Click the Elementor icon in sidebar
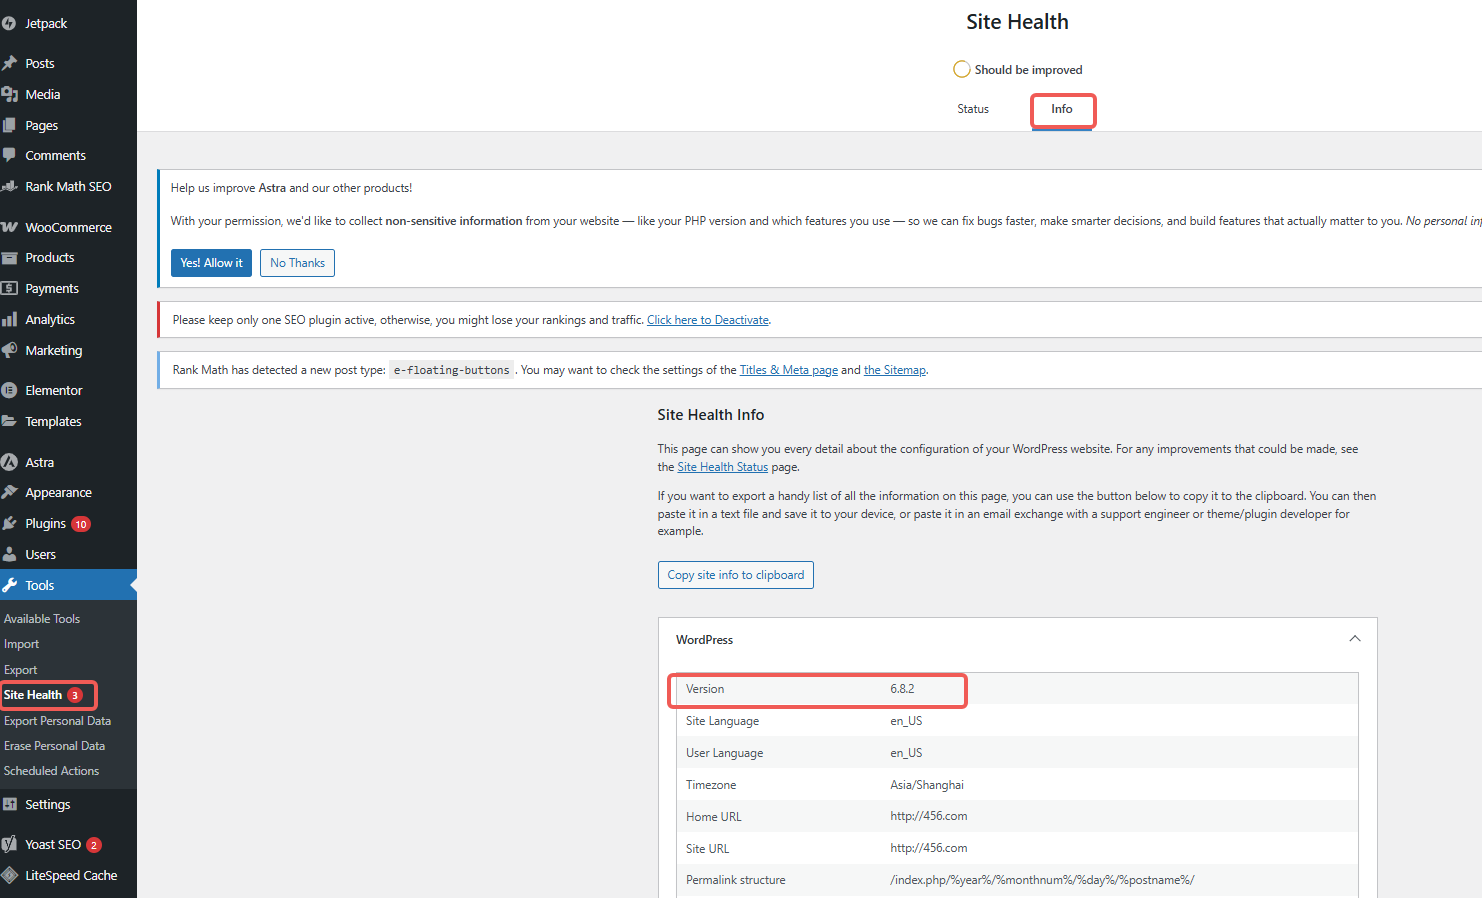The image size is (1482, 898). 10,390
